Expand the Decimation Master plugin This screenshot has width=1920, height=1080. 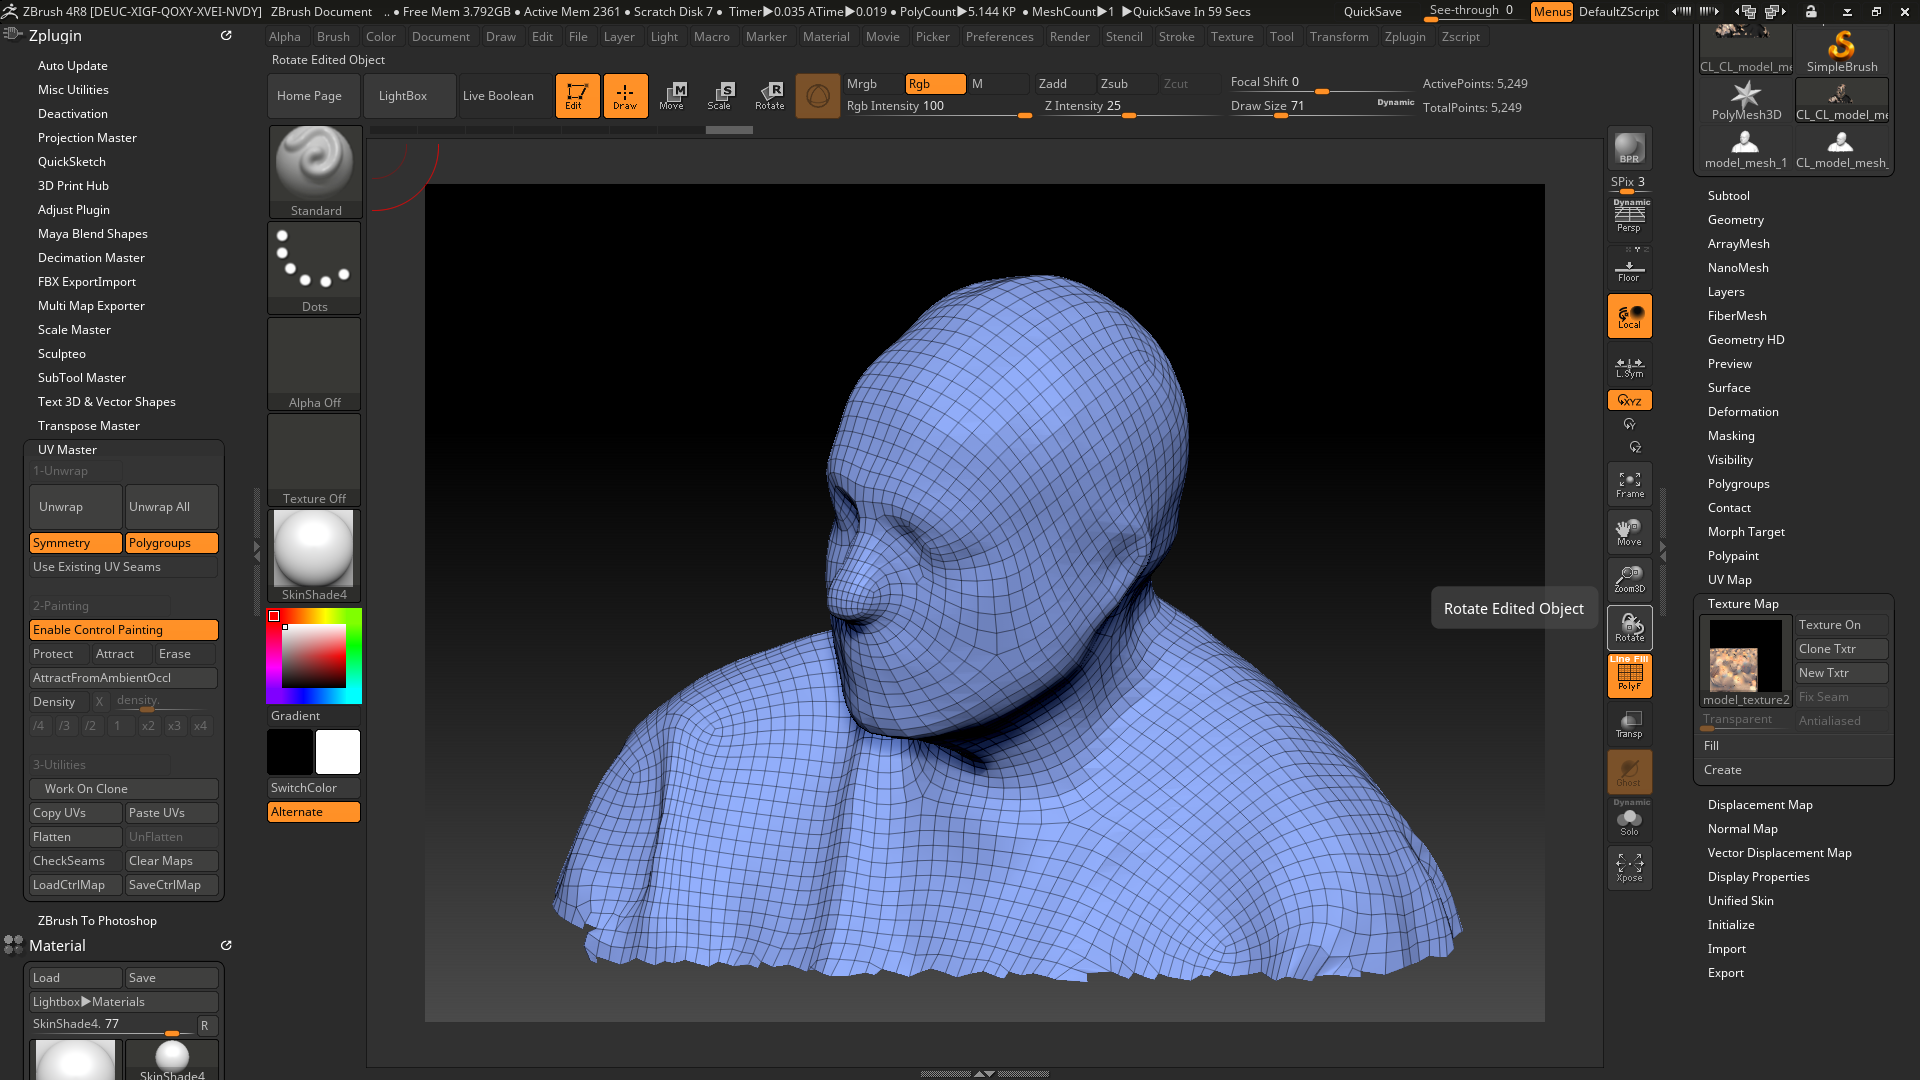point(91,258)
